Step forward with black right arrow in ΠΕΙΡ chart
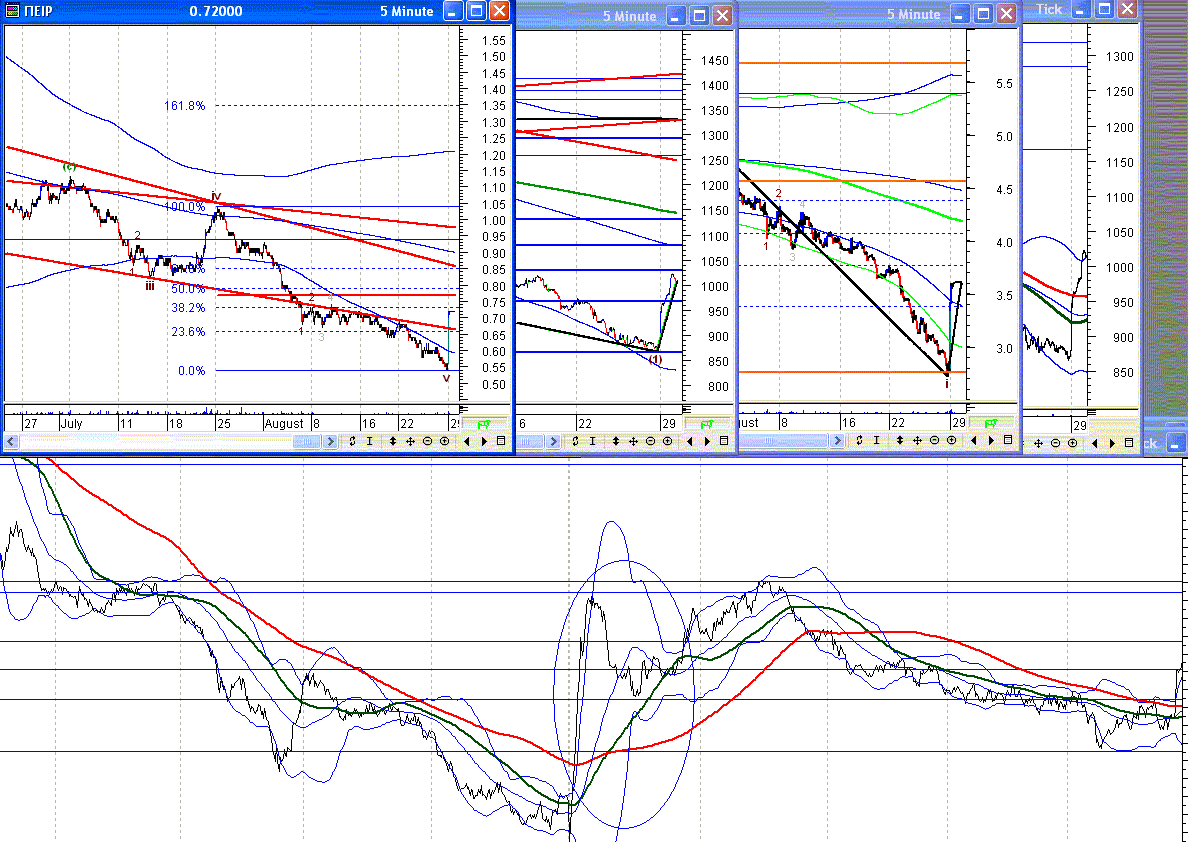This screenshot has height=842, width=1188. [484, 441]
